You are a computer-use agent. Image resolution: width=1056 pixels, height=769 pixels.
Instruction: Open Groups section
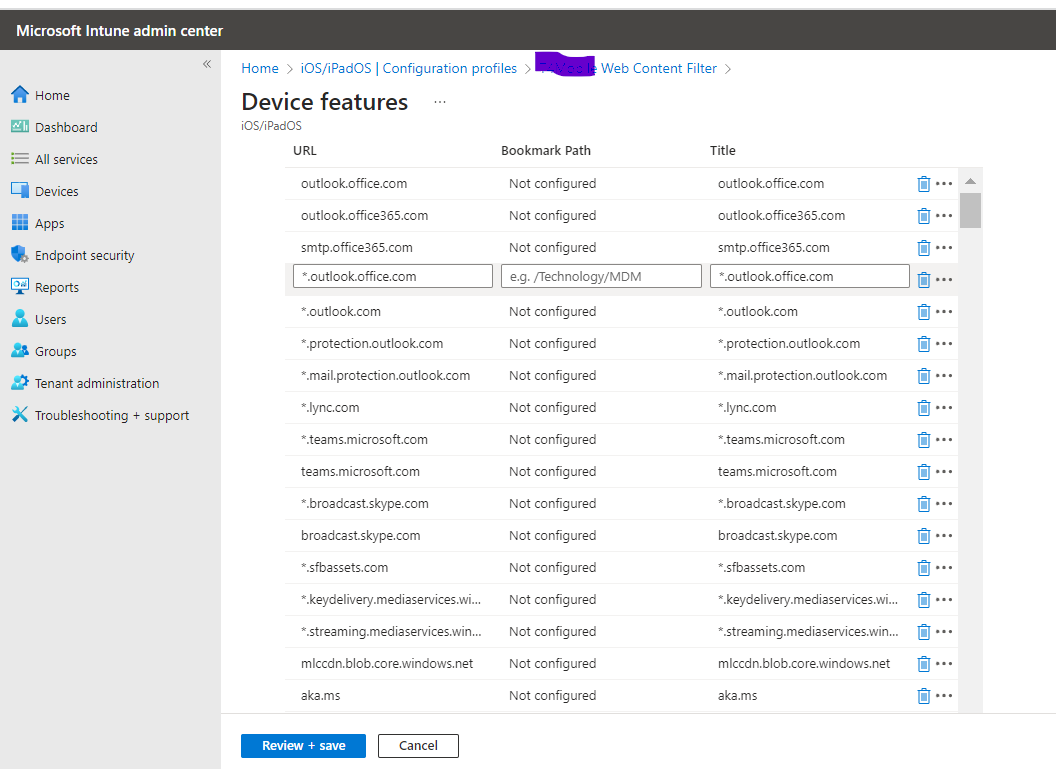point(44,352)
